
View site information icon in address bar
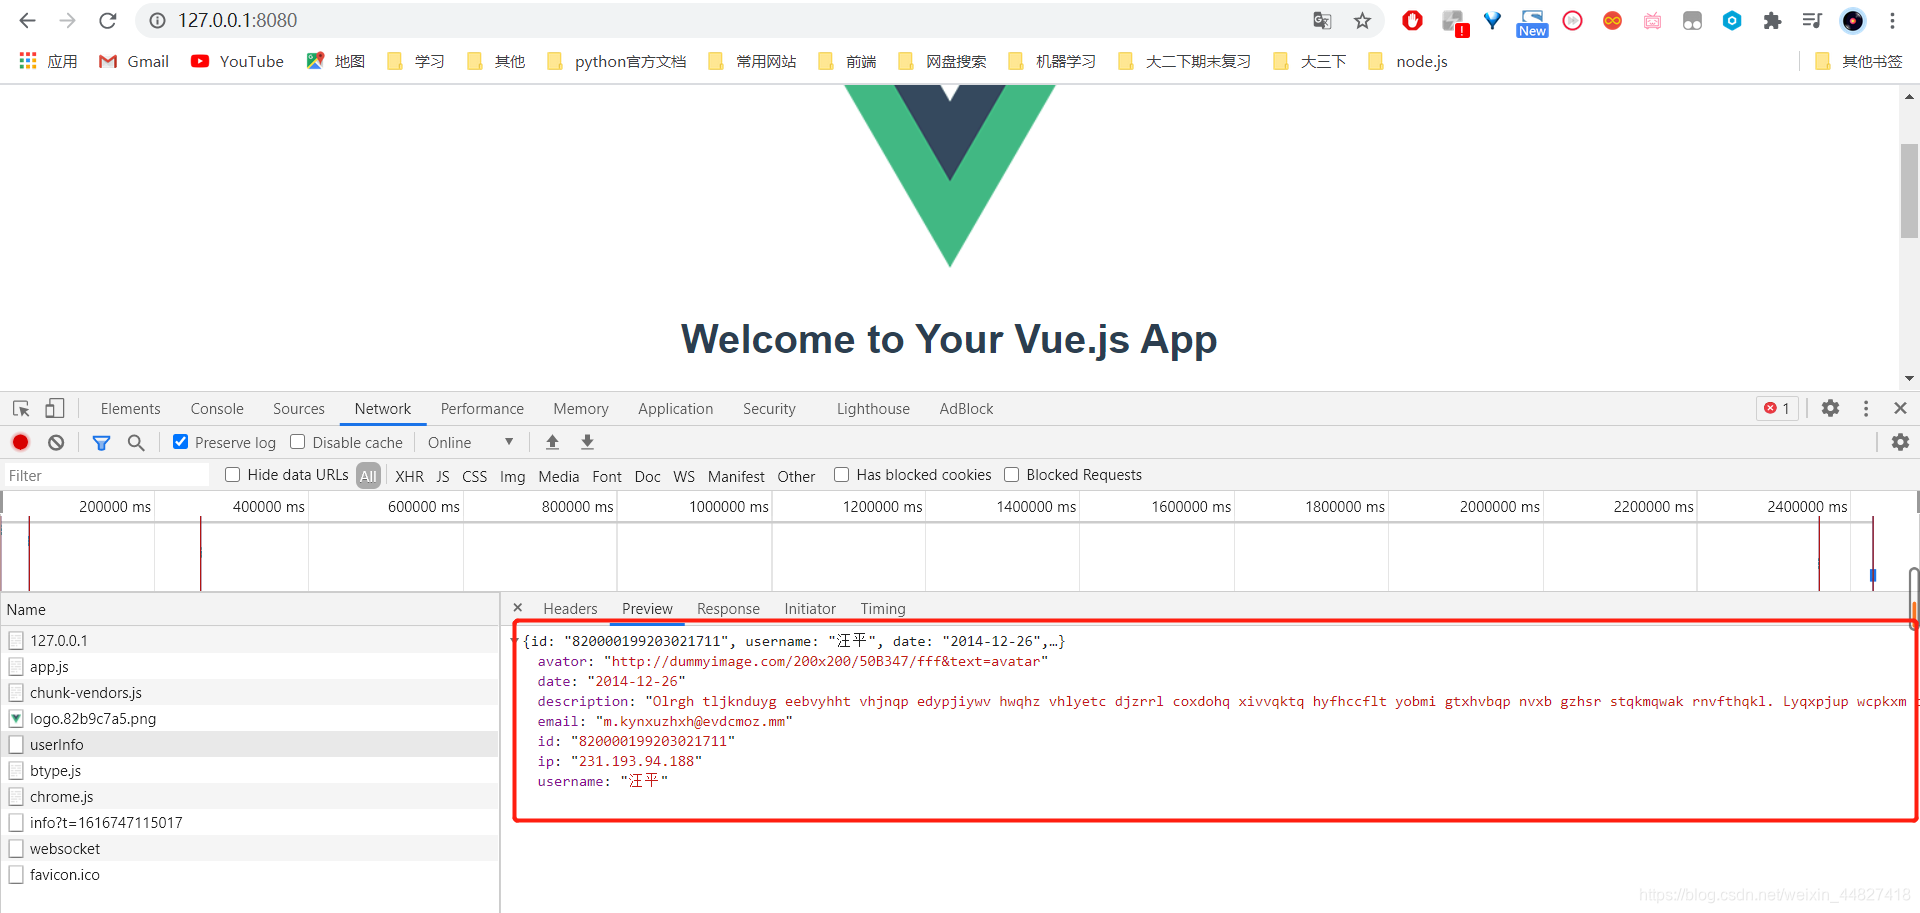tap(157, 20)
